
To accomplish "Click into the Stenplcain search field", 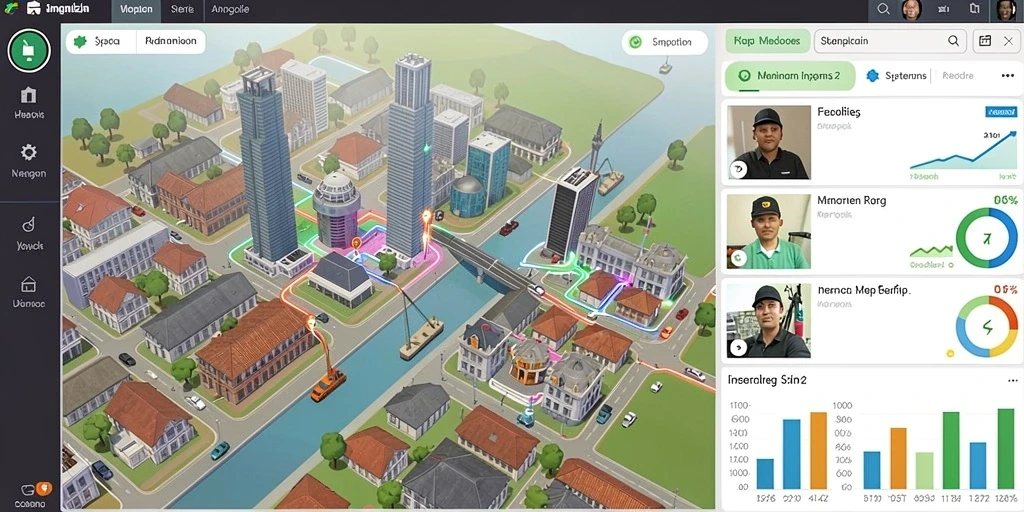I will (890, 40).
